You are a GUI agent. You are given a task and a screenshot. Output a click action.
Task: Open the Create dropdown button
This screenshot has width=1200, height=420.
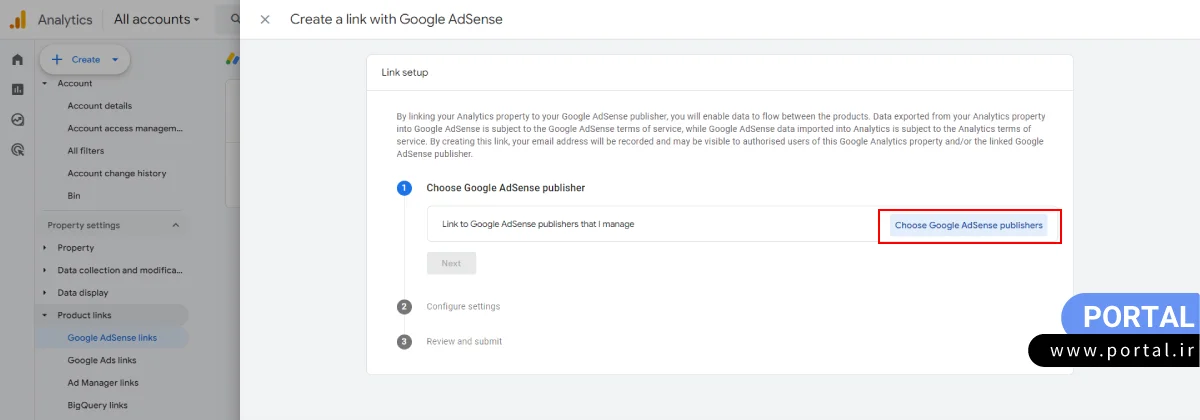(x=84, y=60)
